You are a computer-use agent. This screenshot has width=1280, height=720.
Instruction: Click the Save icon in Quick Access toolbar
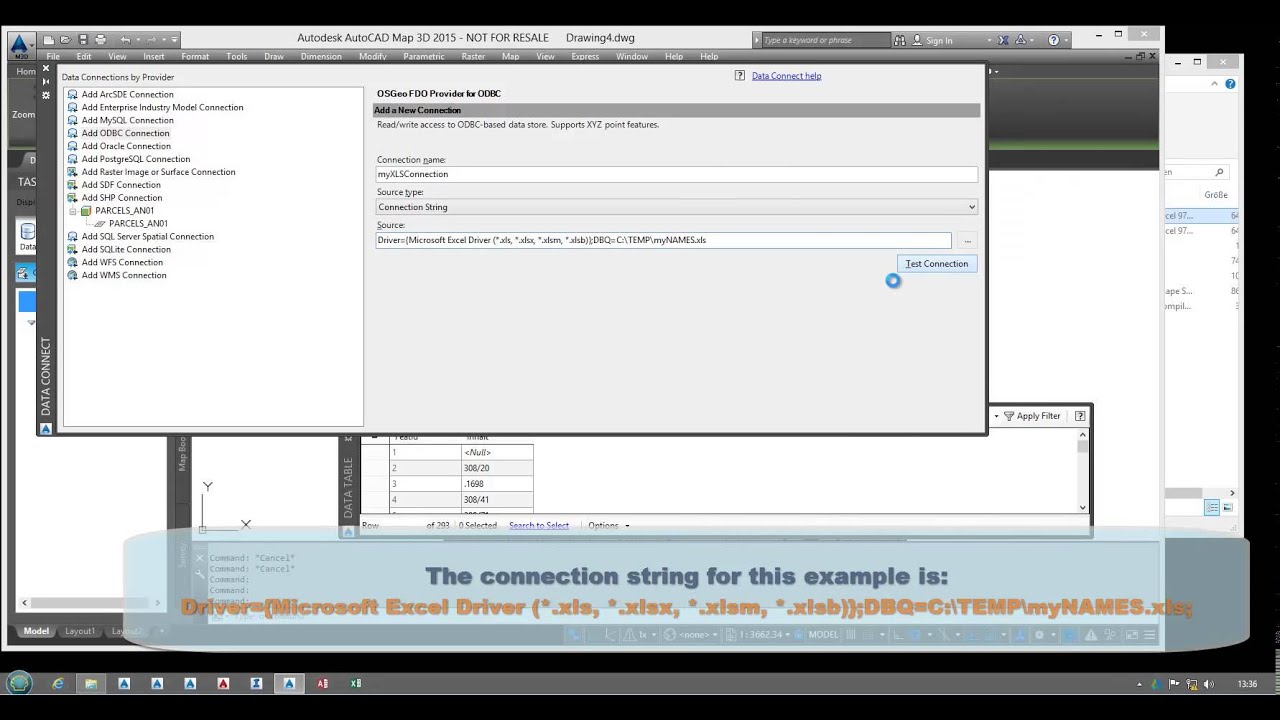82,40
